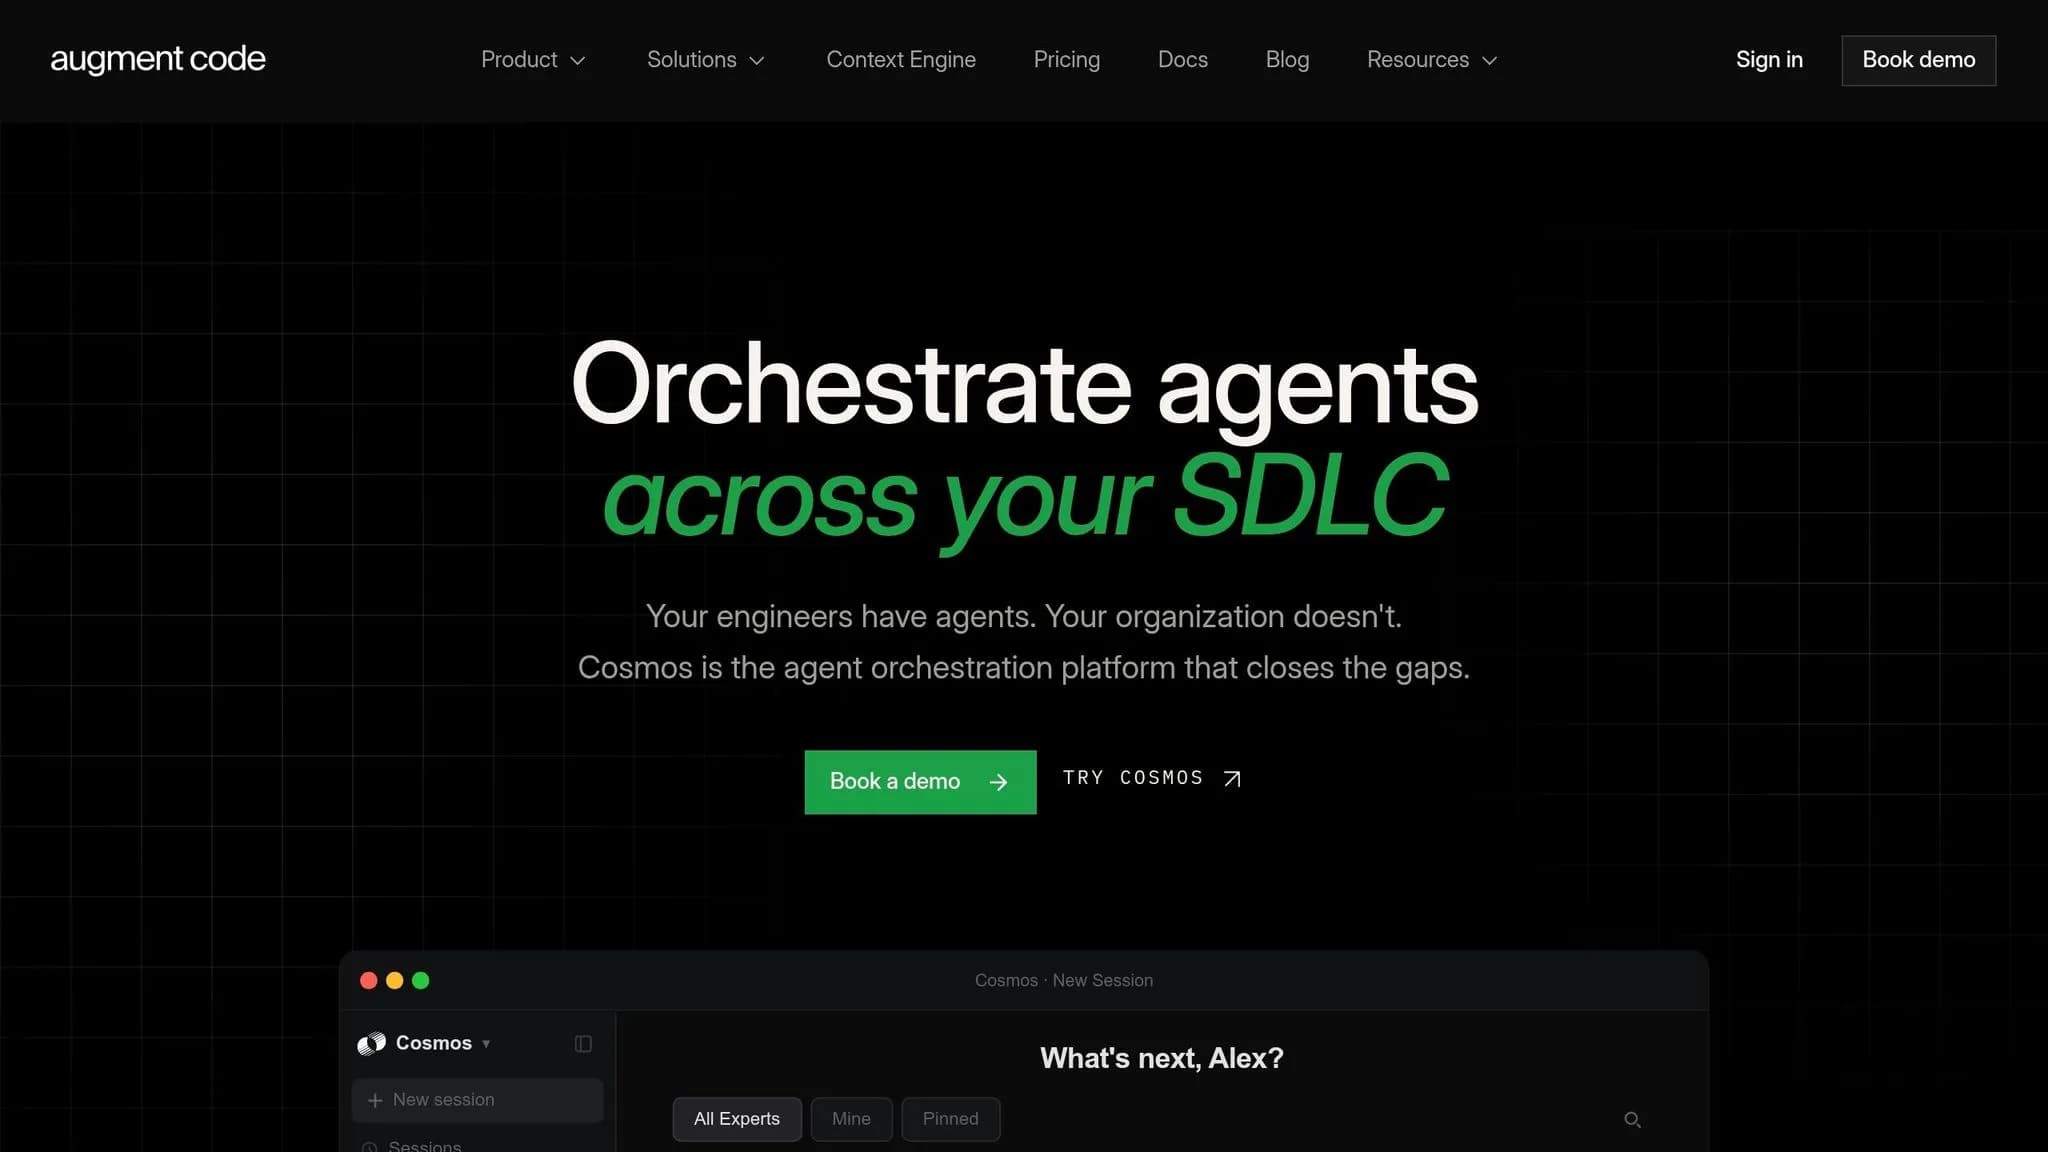Click the 'Cosmos · New Session' window title

pos(1064,981)
